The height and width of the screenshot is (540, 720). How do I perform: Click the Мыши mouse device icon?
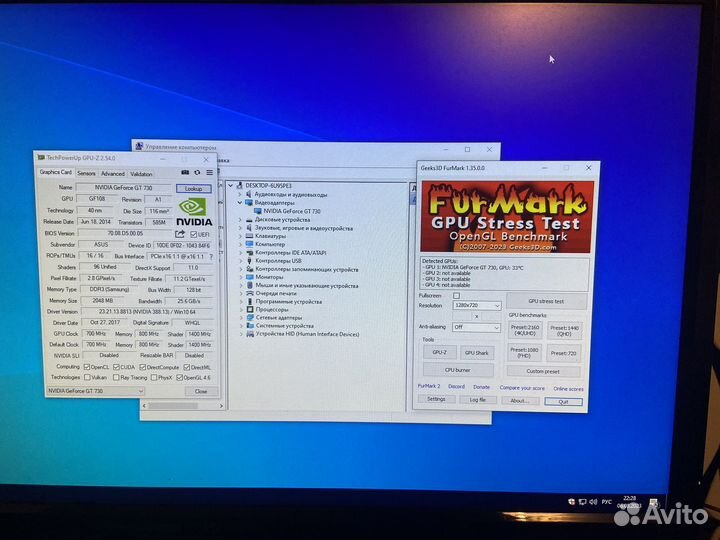[250, 286]
